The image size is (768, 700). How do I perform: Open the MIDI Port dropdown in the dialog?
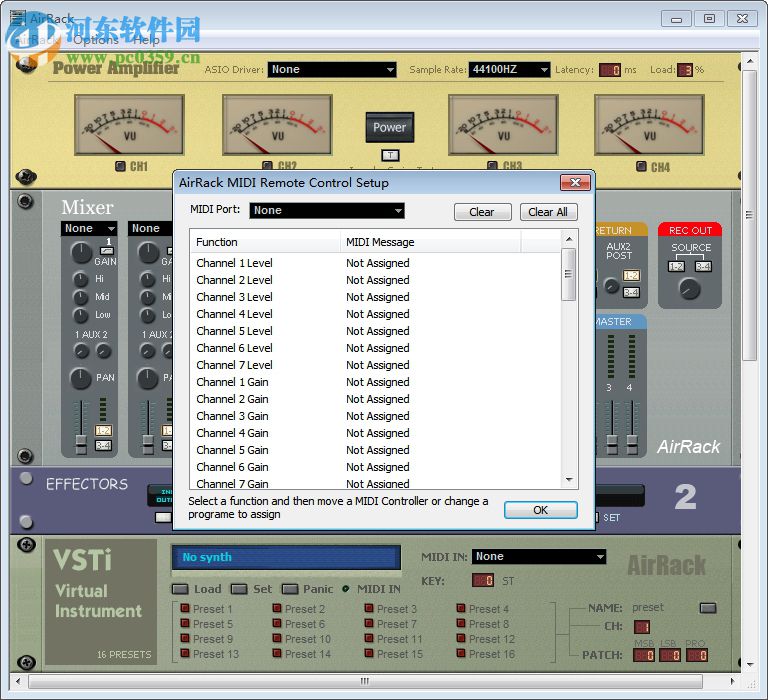coord(327,211)
